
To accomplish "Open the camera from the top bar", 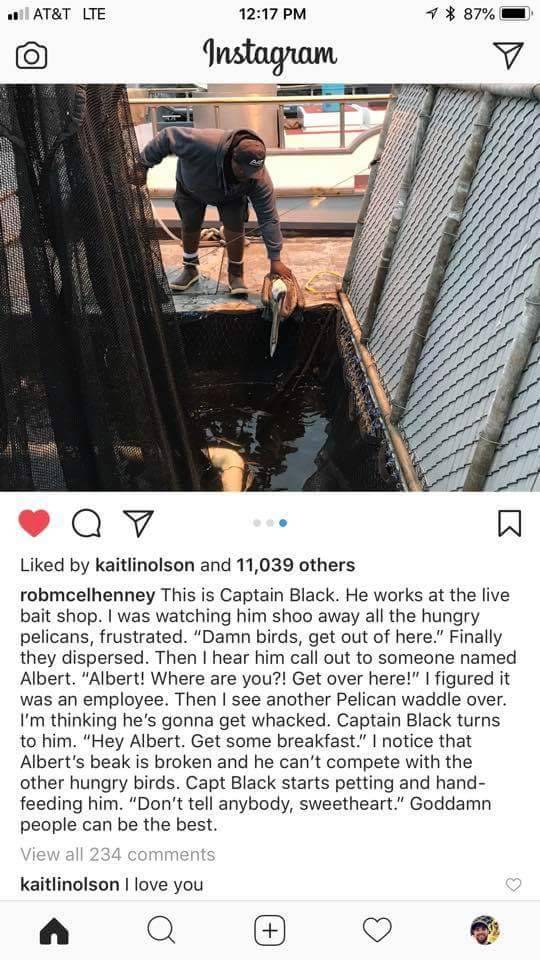I will point(31,56).
